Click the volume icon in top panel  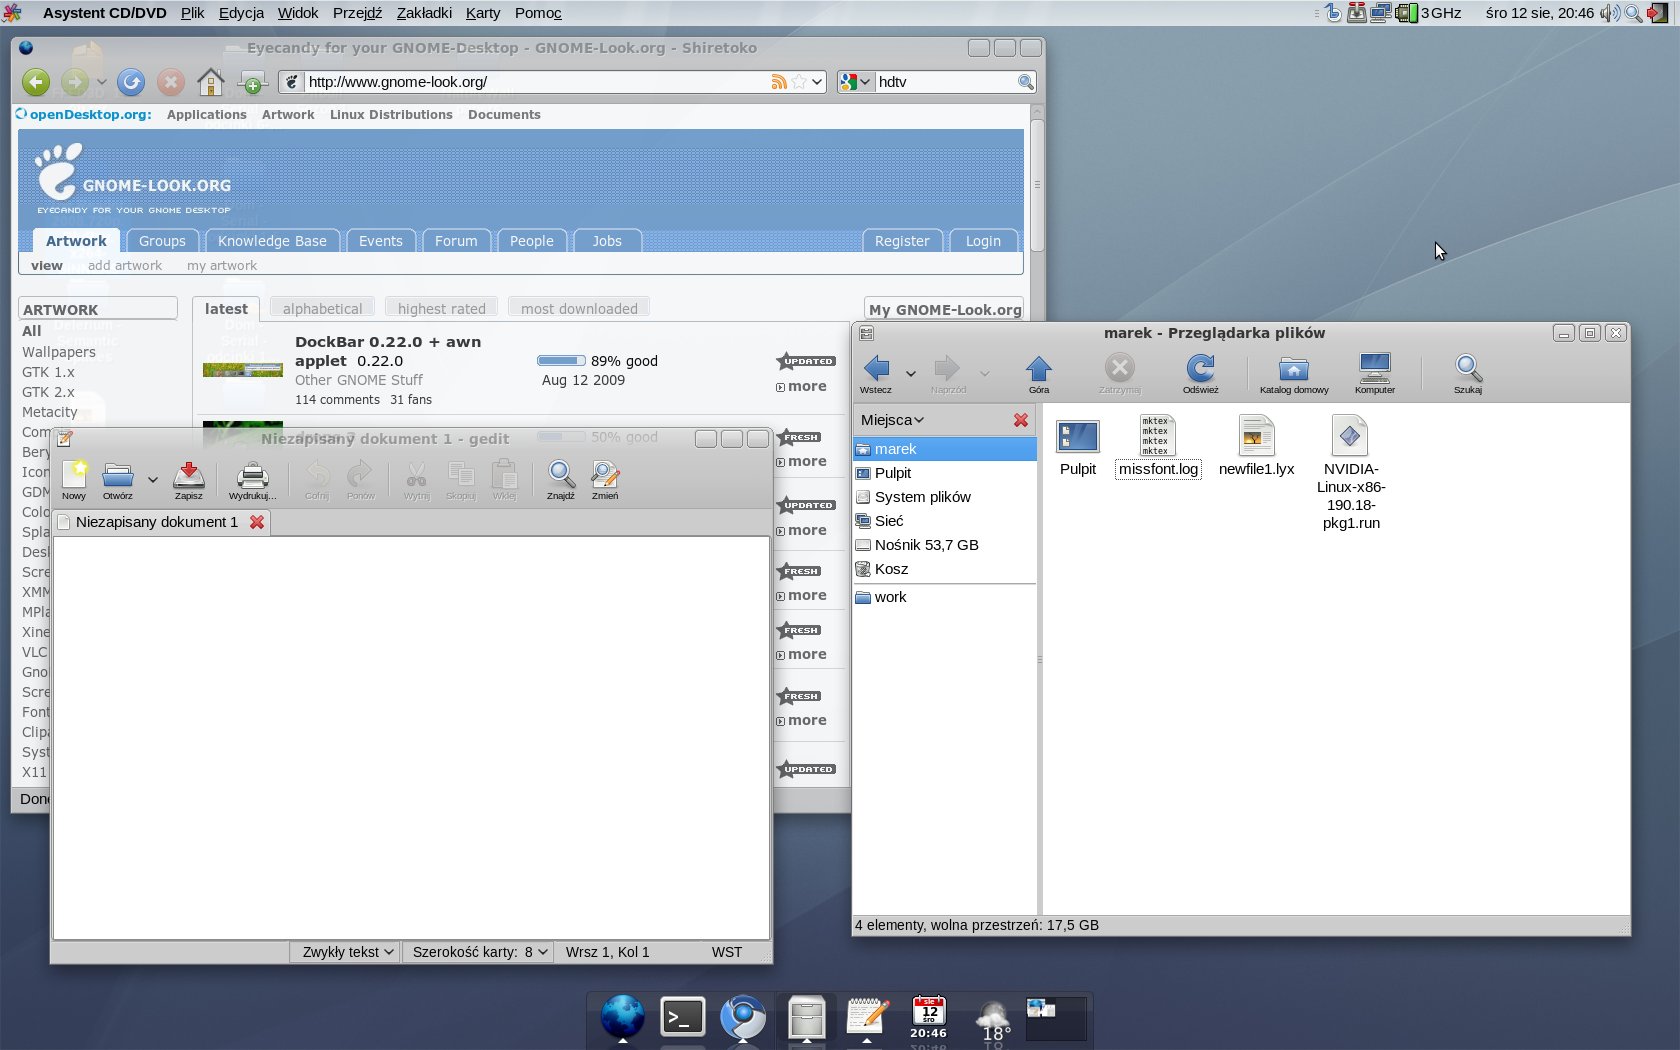point(1609,13)
